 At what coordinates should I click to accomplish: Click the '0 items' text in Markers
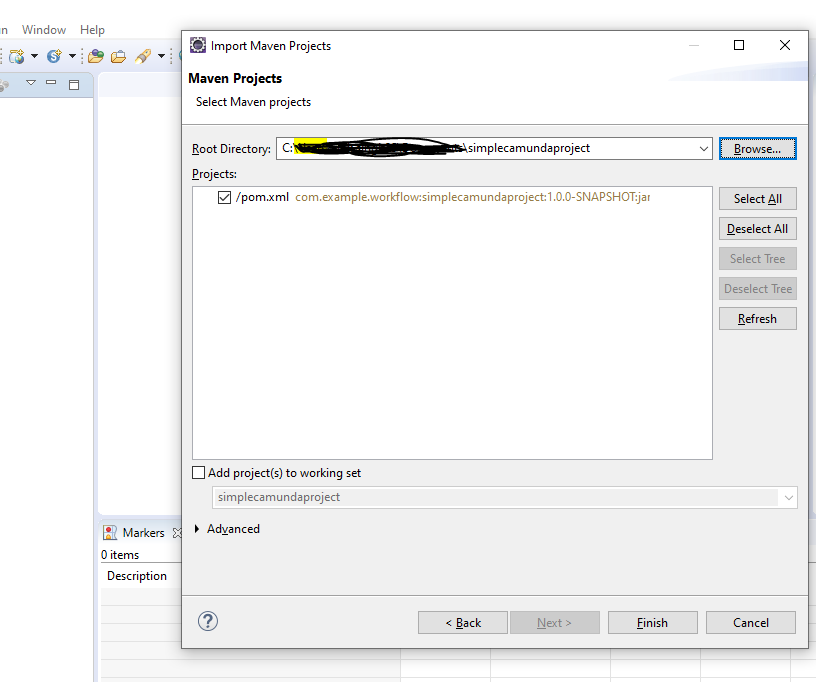120,555
